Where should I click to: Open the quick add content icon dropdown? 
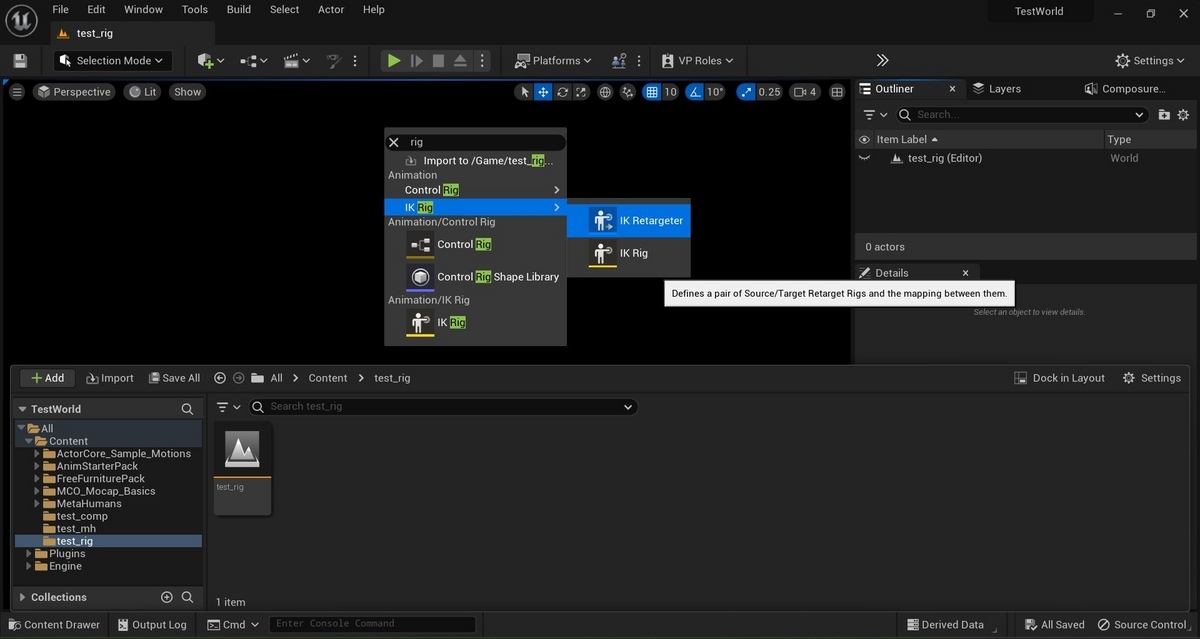(210, 60)
